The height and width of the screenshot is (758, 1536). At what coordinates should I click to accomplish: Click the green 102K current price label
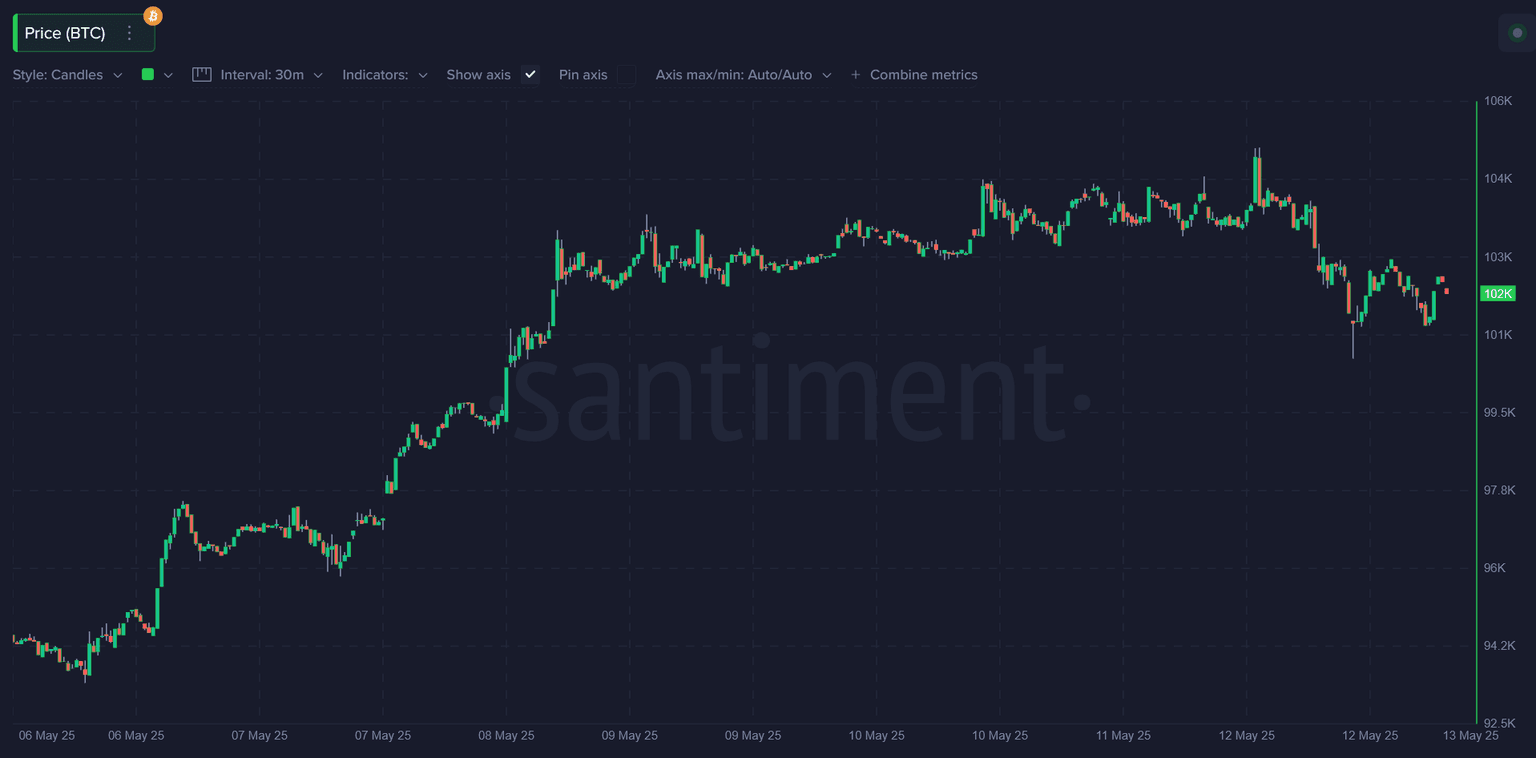[x=1498, y=294]
